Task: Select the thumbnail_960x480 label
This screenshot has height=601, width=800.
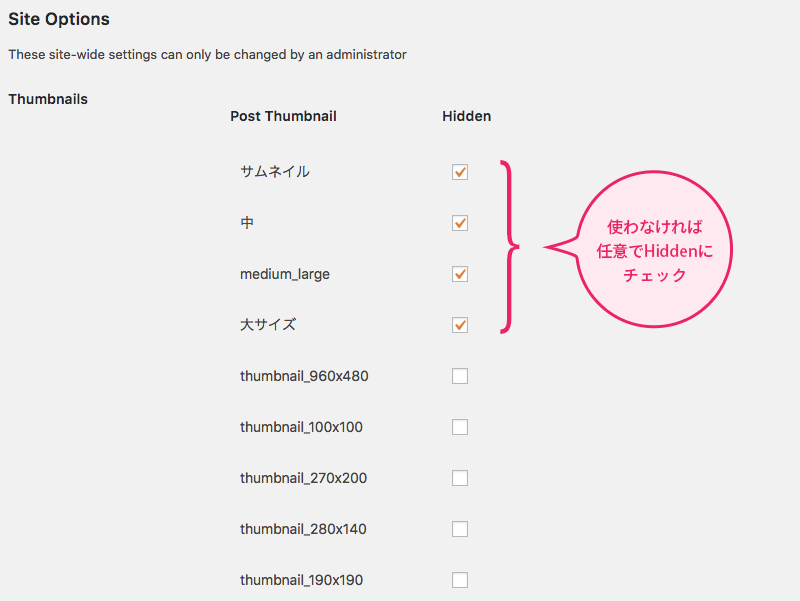Action: (x=304, y=376)
